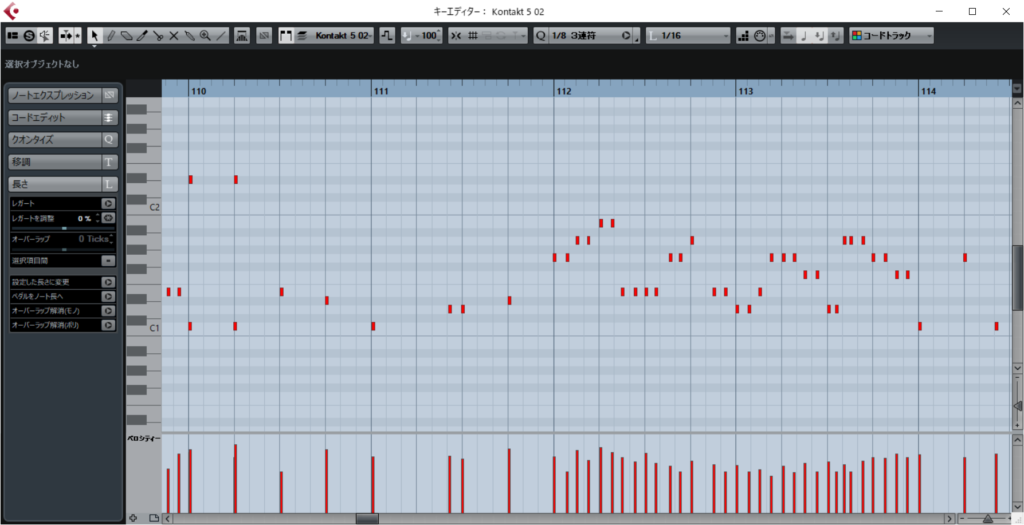Select the Object Selection arrow tool

coord(94,35)
